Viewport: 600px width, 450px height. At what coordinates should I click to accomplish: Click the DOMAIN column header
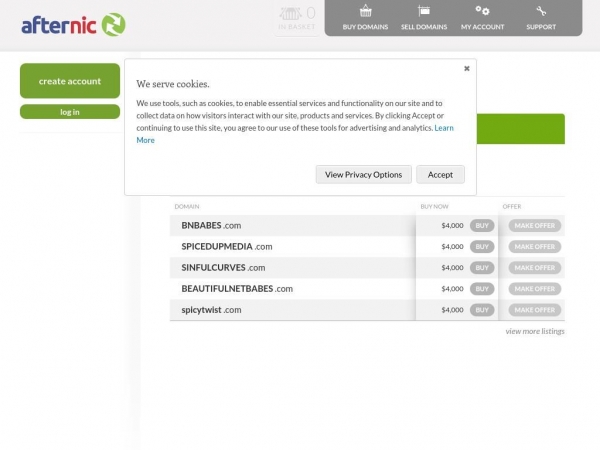coord(187,206)
